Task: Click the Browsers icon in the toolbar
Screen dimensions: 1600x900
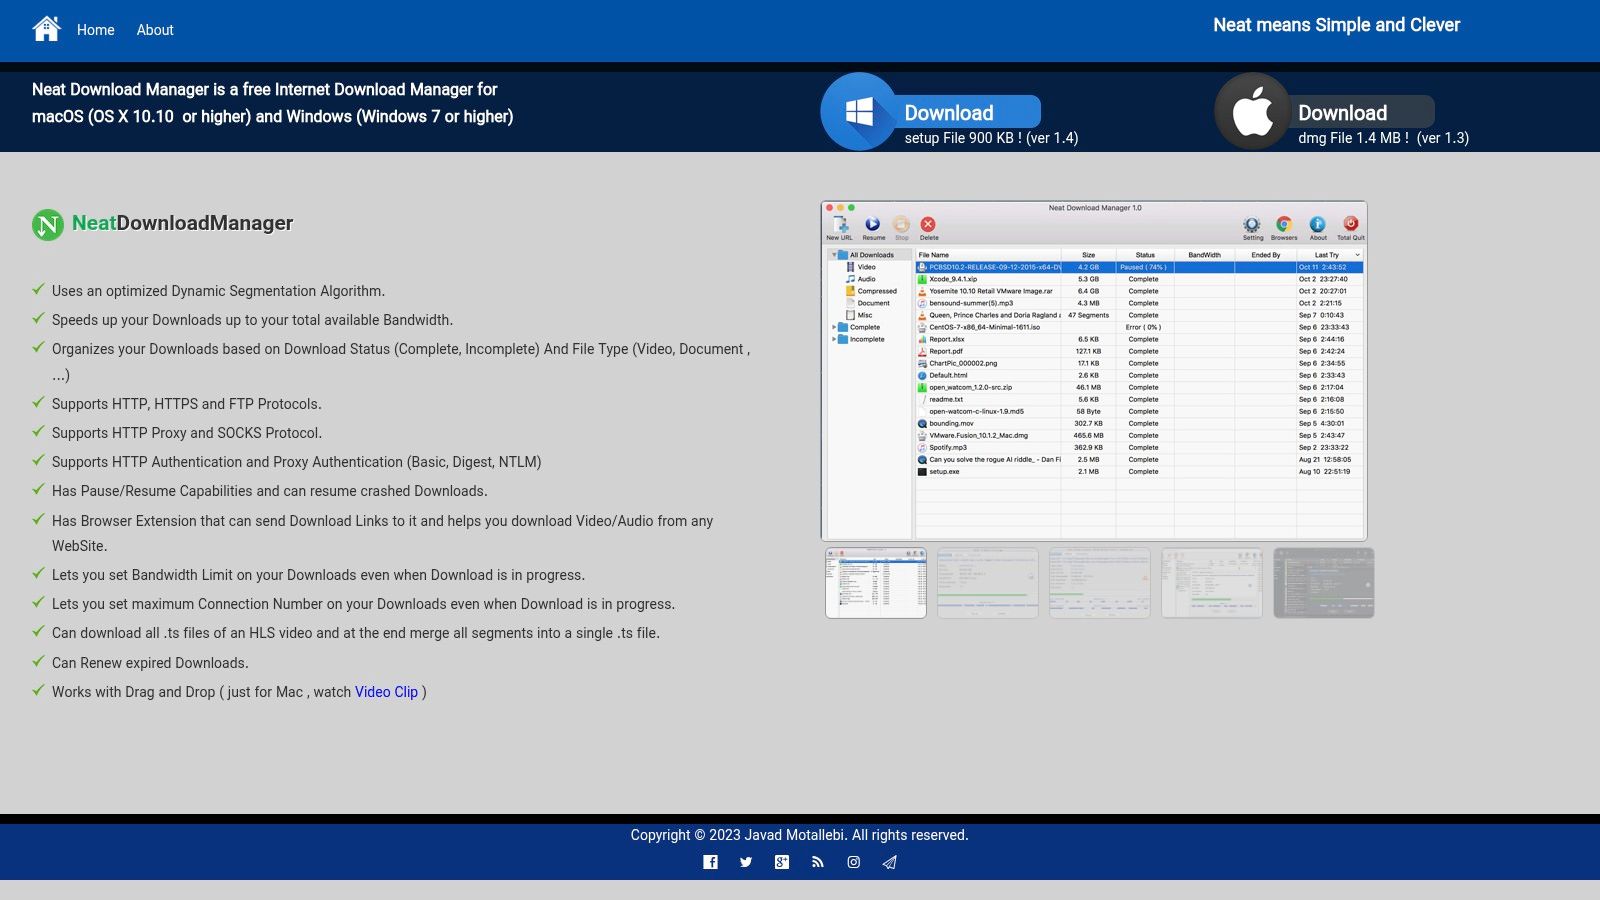Action: click(x=1283, y=225)
